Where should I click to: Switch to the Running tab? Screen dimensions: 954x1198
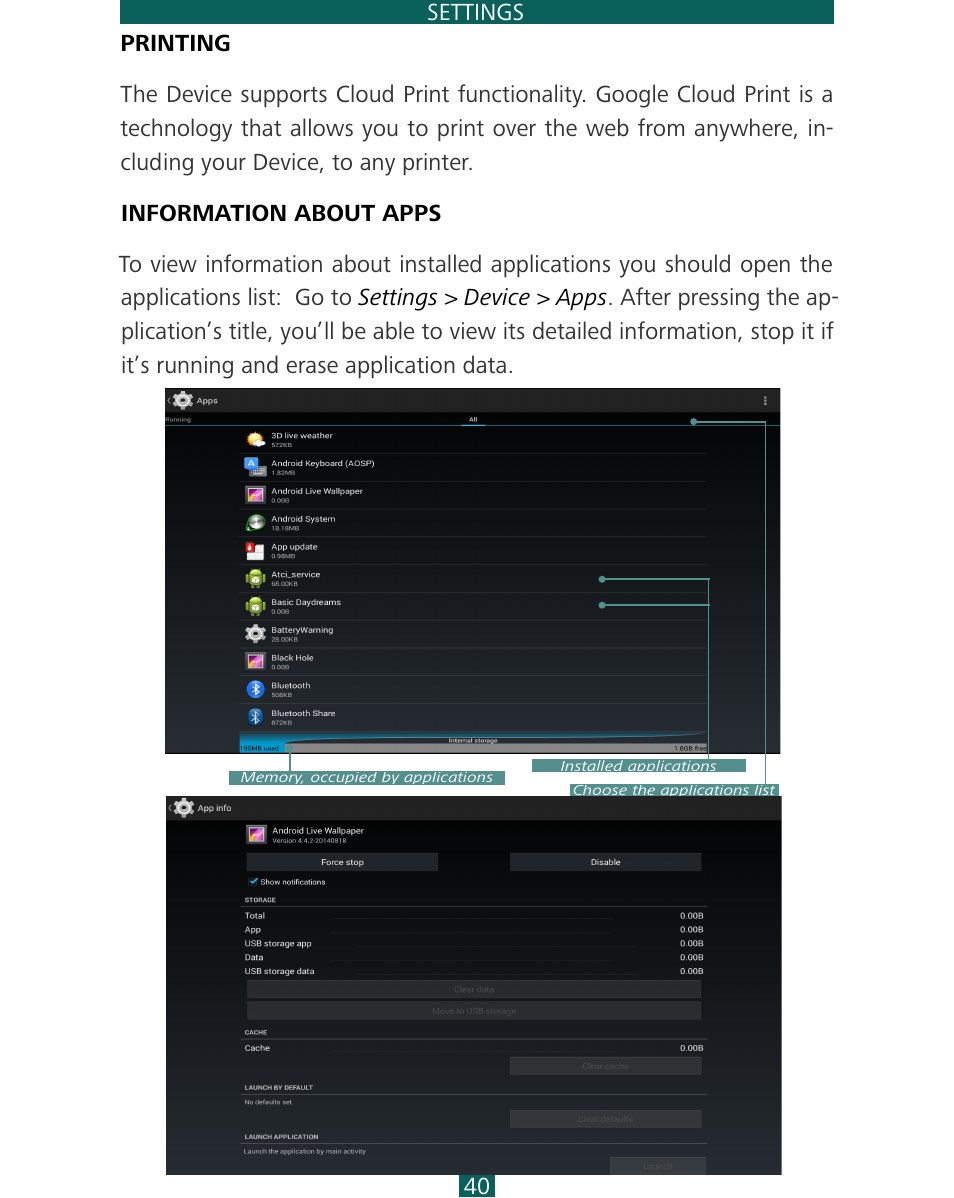178,419
